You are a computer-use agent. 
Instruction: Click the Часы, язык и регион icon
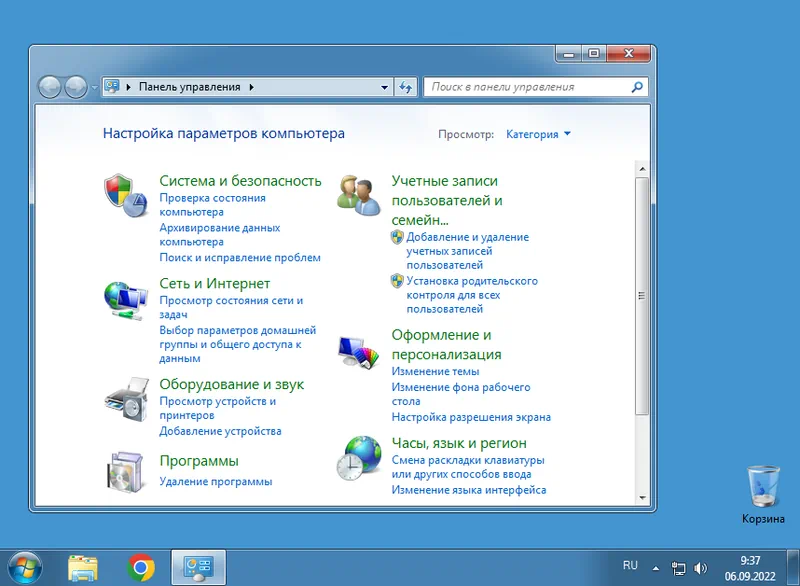pos(358,458)
